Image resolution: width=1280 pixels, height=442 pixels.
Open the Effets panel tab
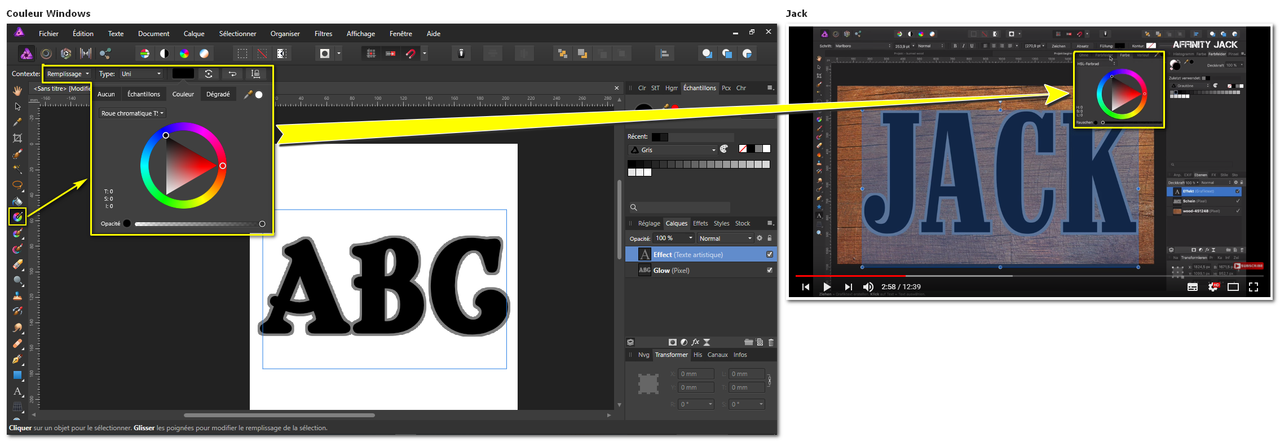(701, 223)
